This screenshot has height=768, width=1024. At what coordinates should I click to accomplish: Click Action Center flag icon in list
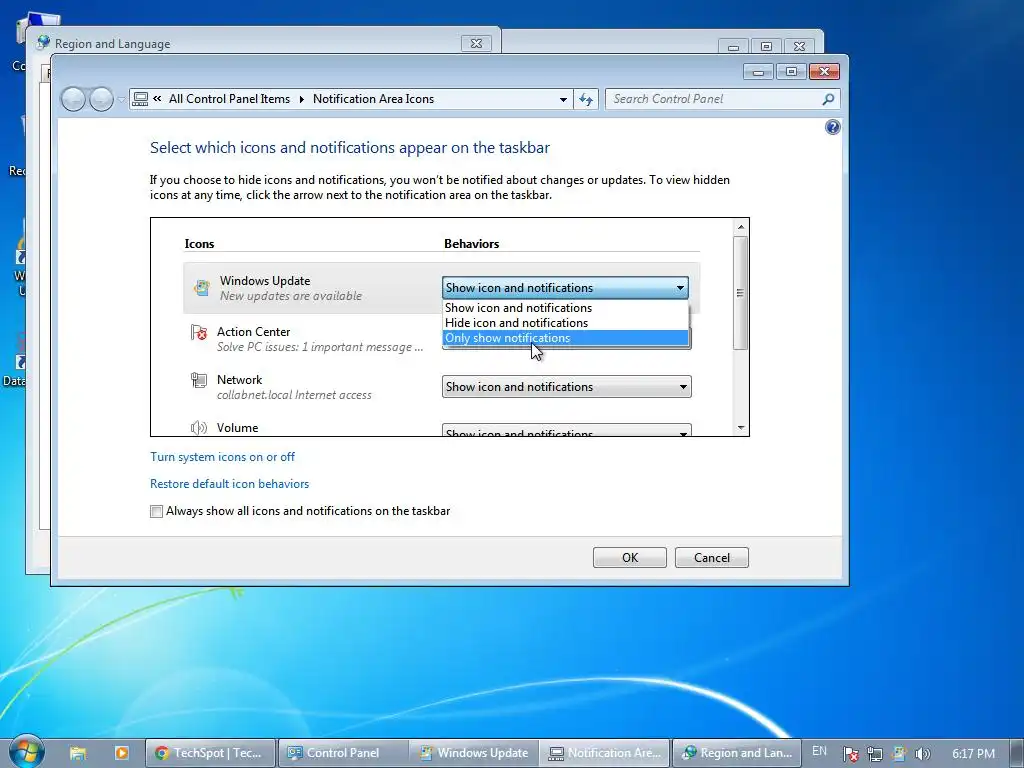199,333
